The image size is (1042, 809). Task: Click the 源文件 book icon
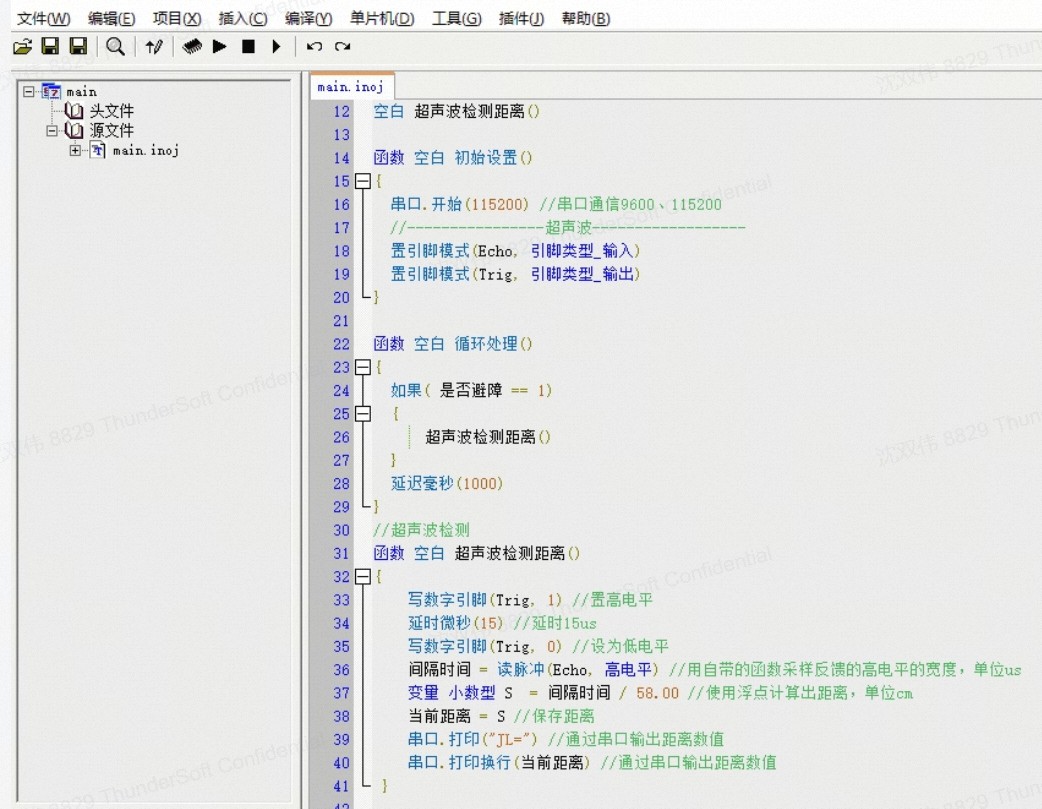[74, 130]
